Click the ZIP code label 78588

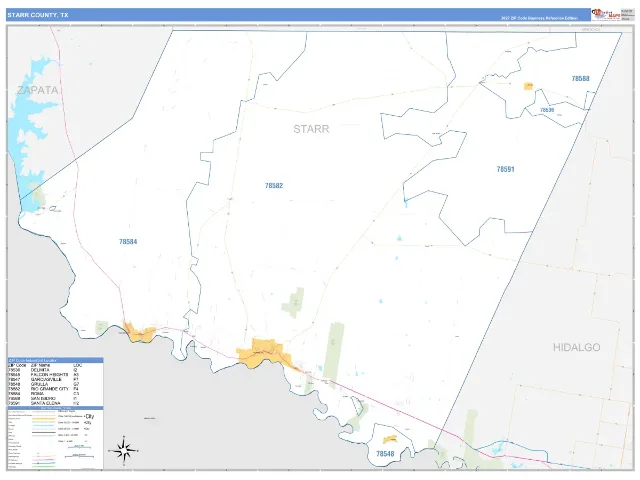[x=580, y=78]
